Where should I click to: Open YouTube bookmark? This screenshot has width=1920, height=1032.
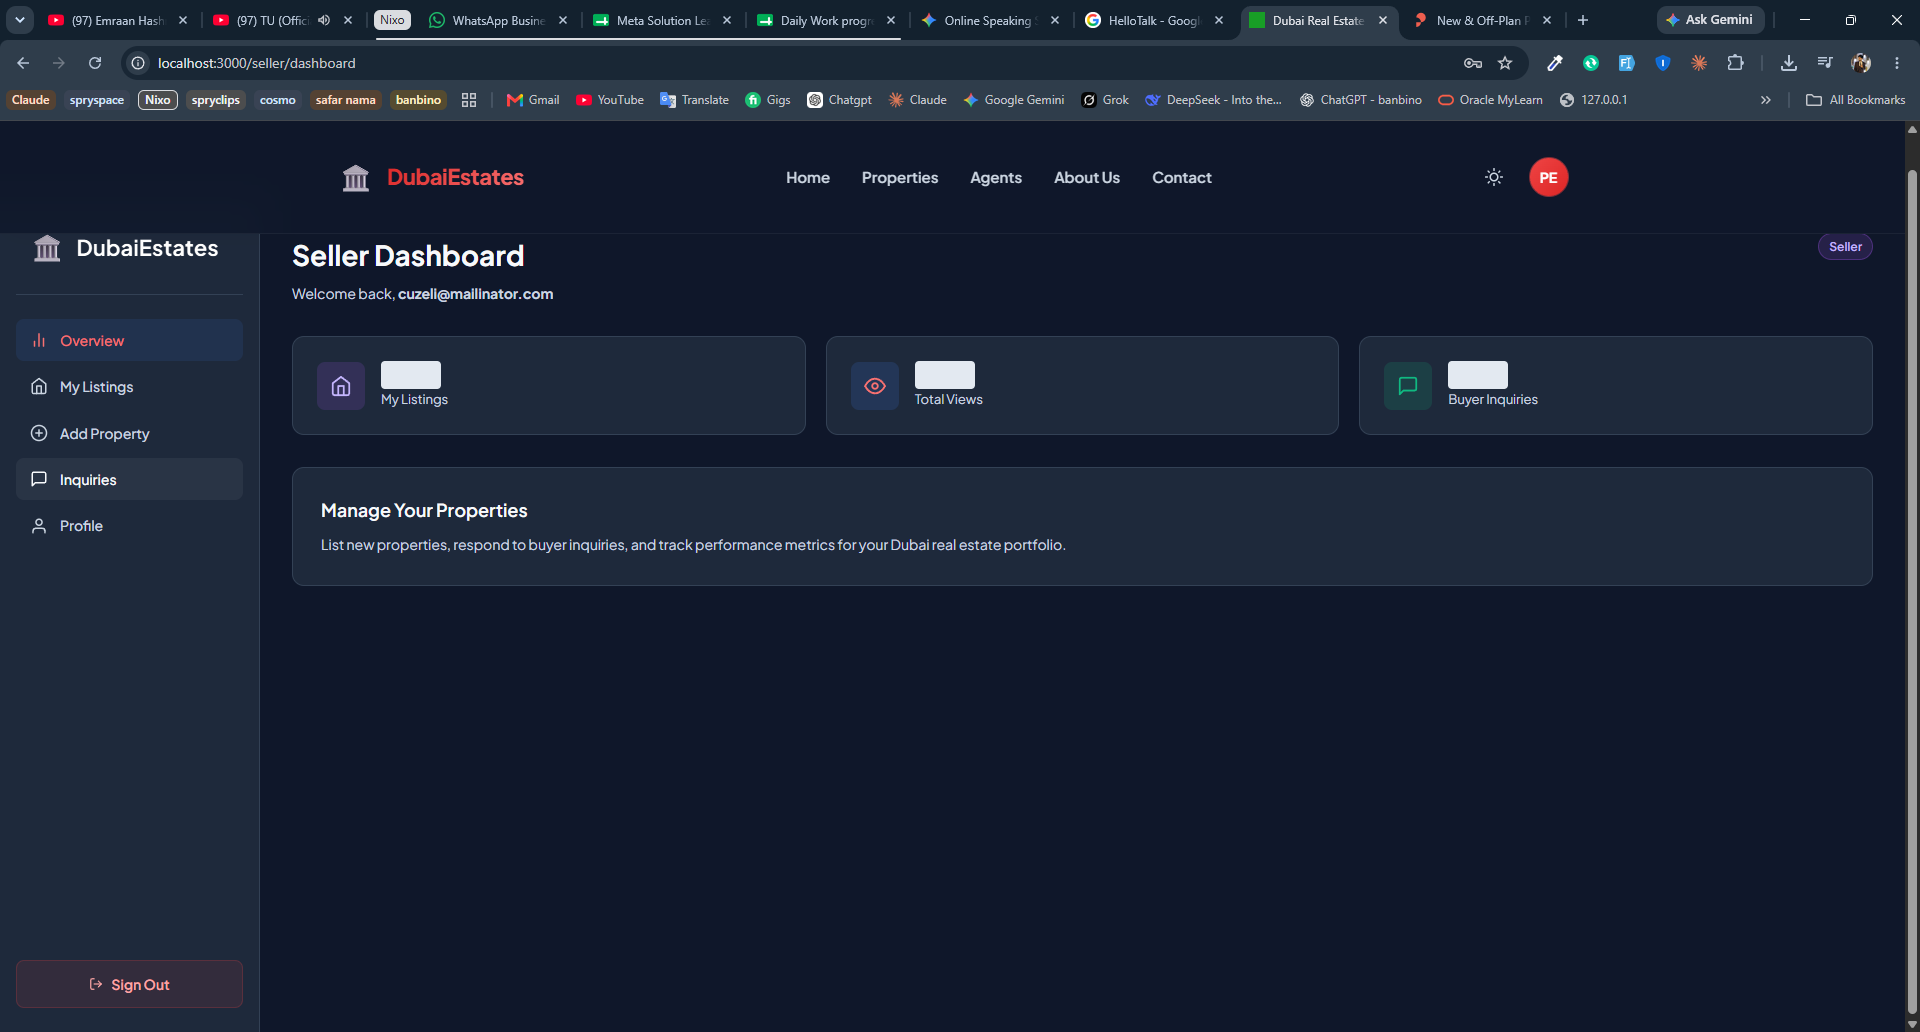pos(610,100)
